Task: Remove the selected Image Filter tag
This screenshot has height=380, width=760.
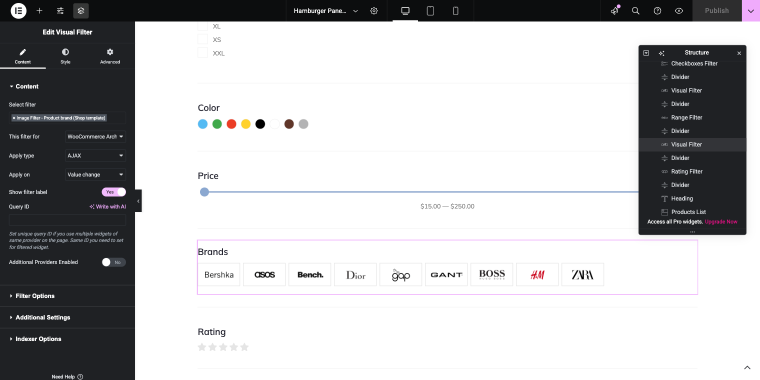Action: pyautogui.click(x=14, y=118)
